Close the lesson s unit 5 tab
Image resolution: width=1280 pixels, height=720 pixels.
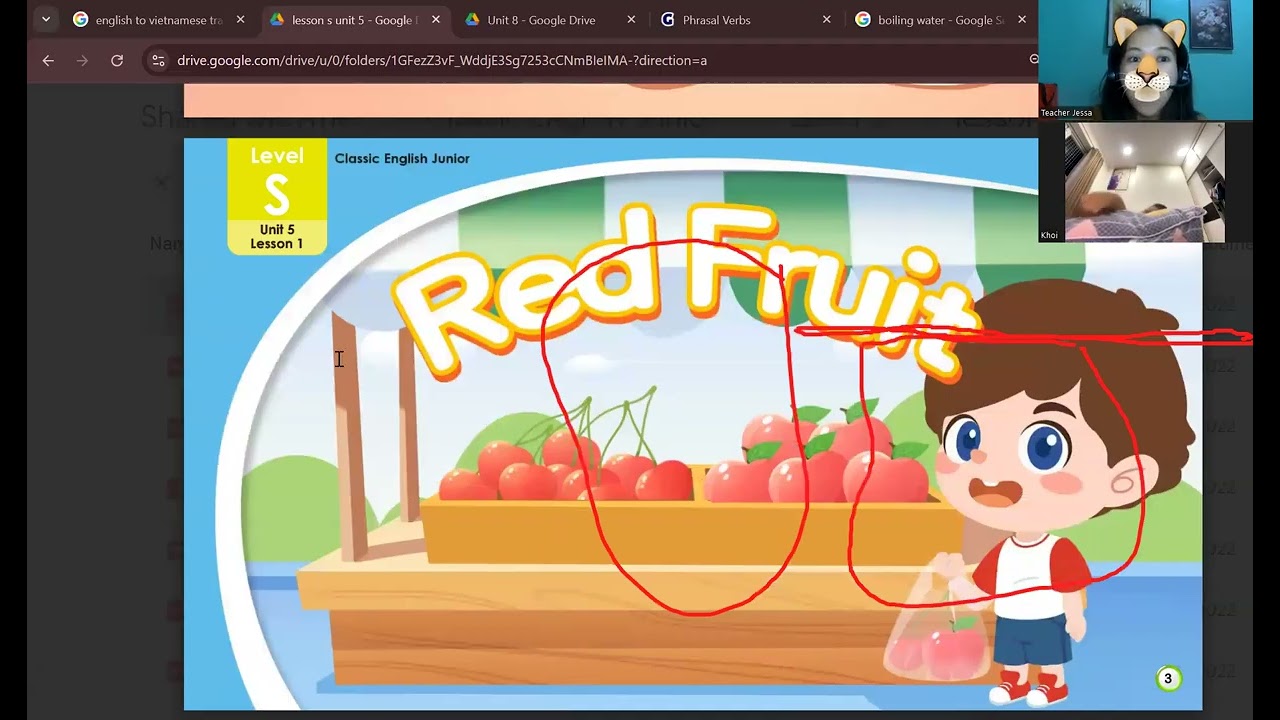click(436, 20)
